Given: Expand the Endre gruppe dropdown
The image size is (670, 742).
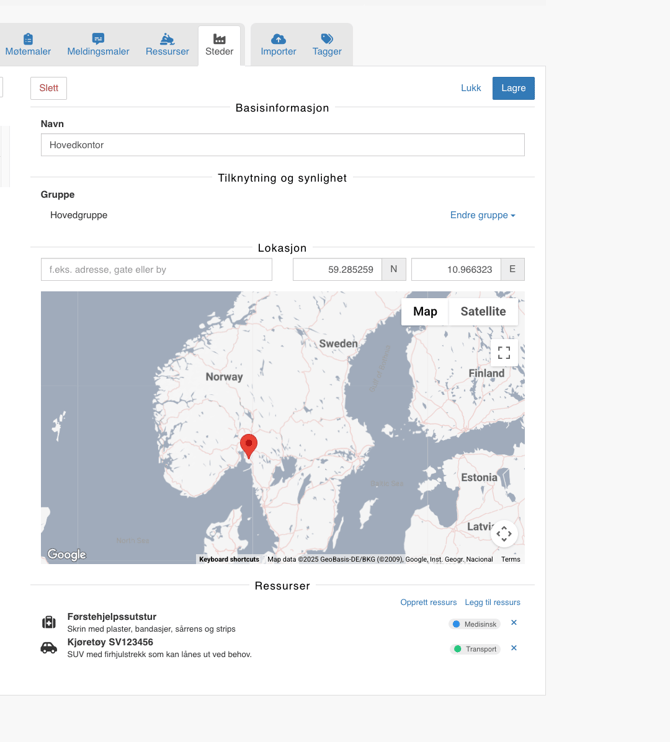Looking at the screenshot, I should (482, 215).
